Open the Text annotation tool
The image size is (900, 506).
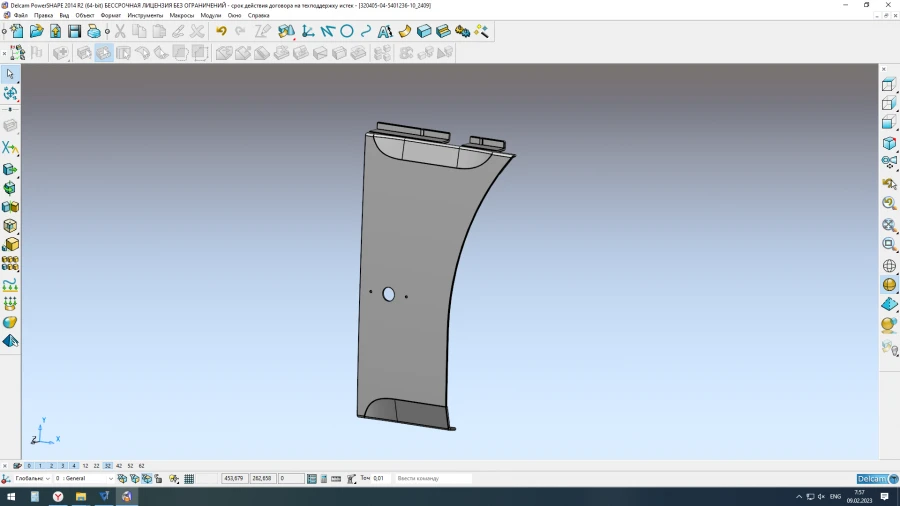384,32
